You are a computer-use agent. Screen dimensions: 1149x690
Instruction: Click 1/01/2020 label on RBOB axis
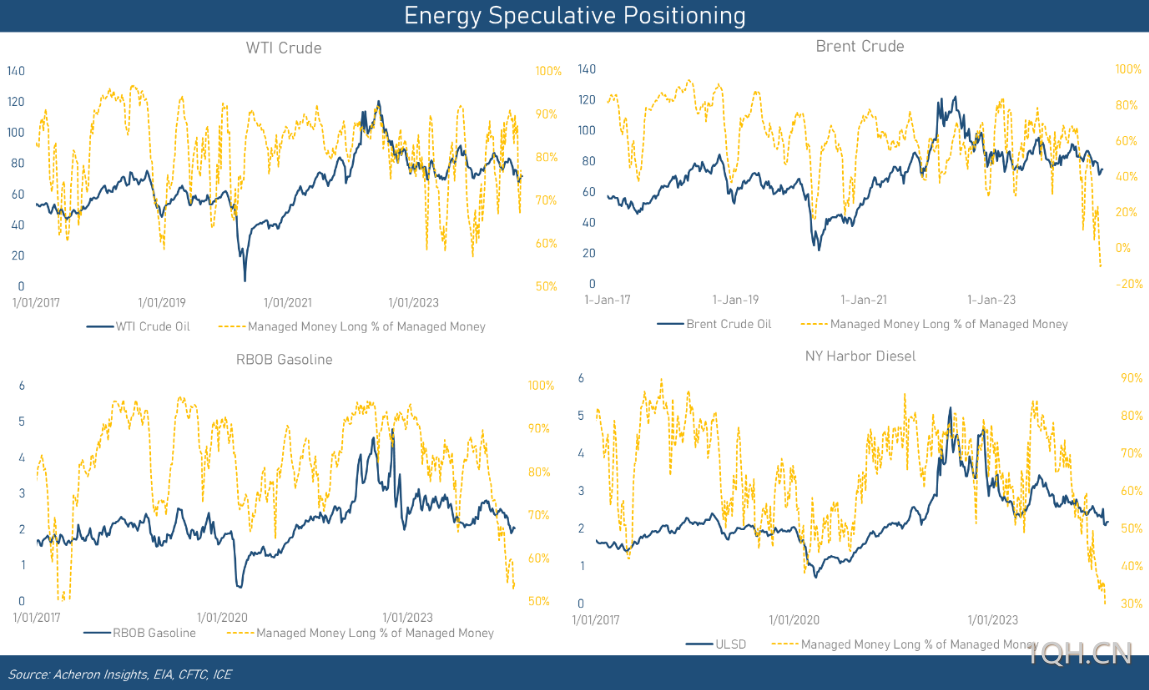(222, 617)
